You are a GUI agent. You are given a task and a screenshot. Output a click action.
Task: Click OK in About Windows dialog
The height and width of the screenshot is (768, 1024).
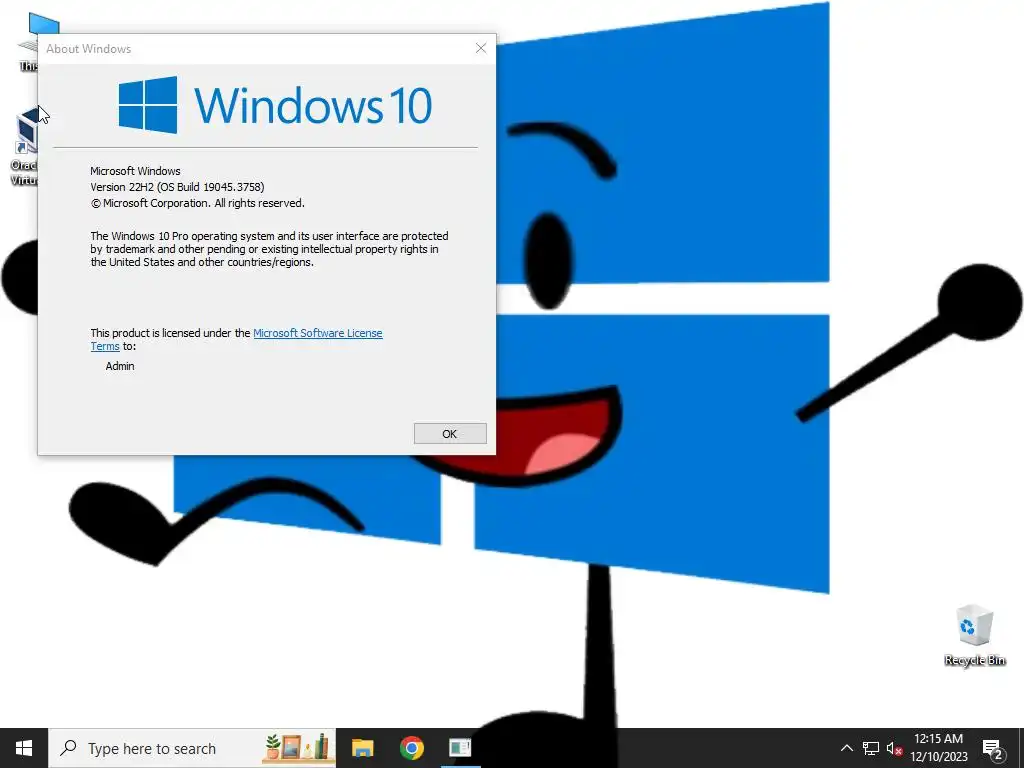coord(450,434)
